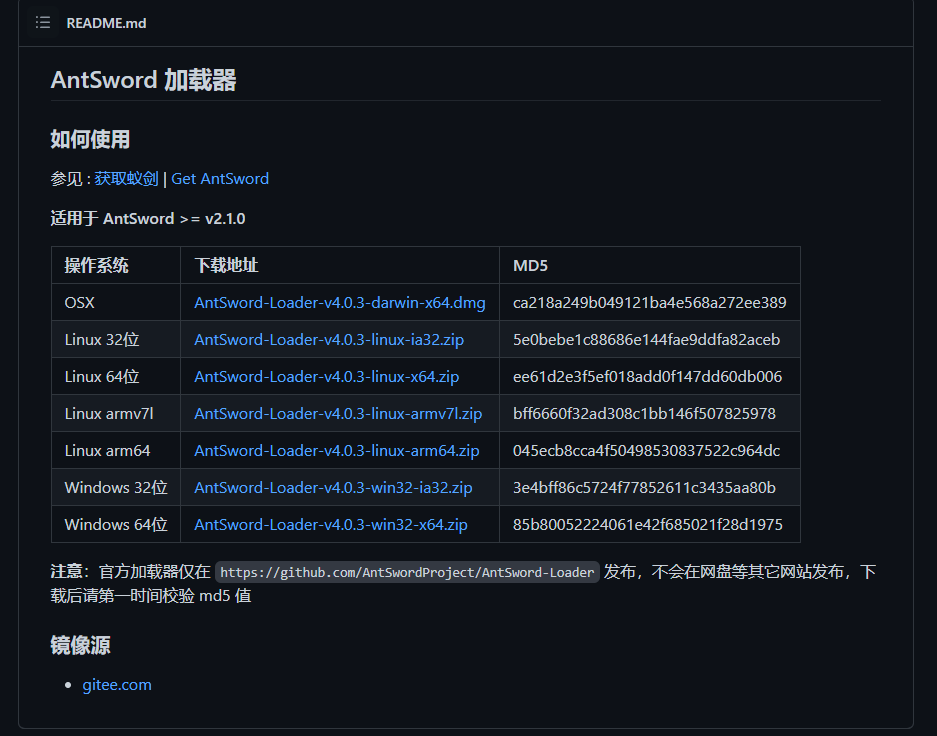Download the linux-armv7l.zip loader
Viewport: 937px width, 736px height.
click(338, 414)
